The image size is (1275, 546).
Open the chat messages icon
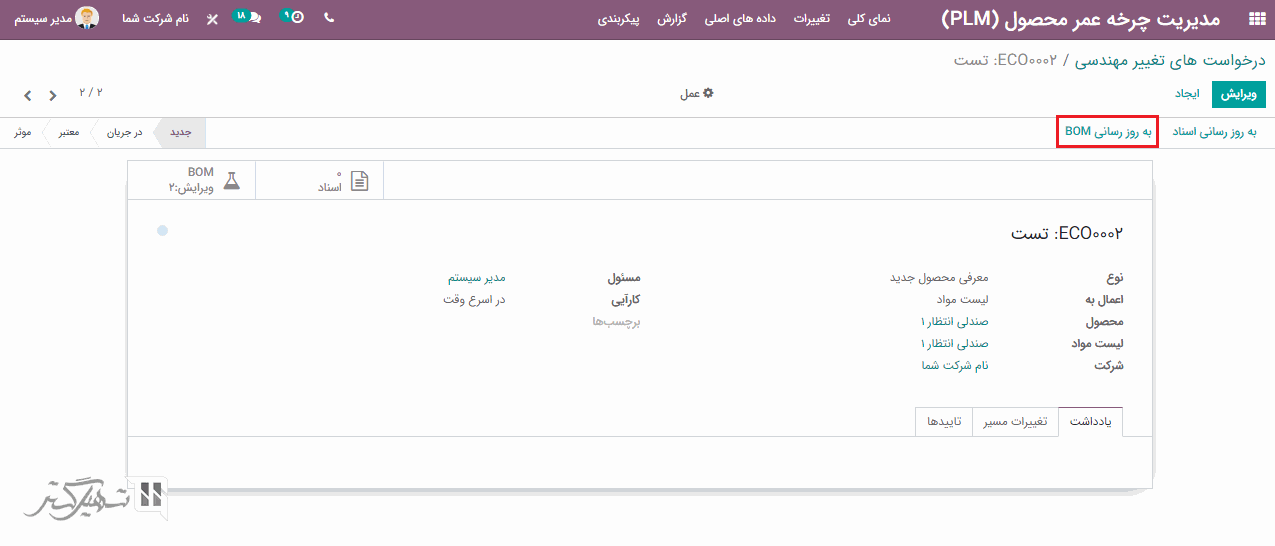[248, 18]
